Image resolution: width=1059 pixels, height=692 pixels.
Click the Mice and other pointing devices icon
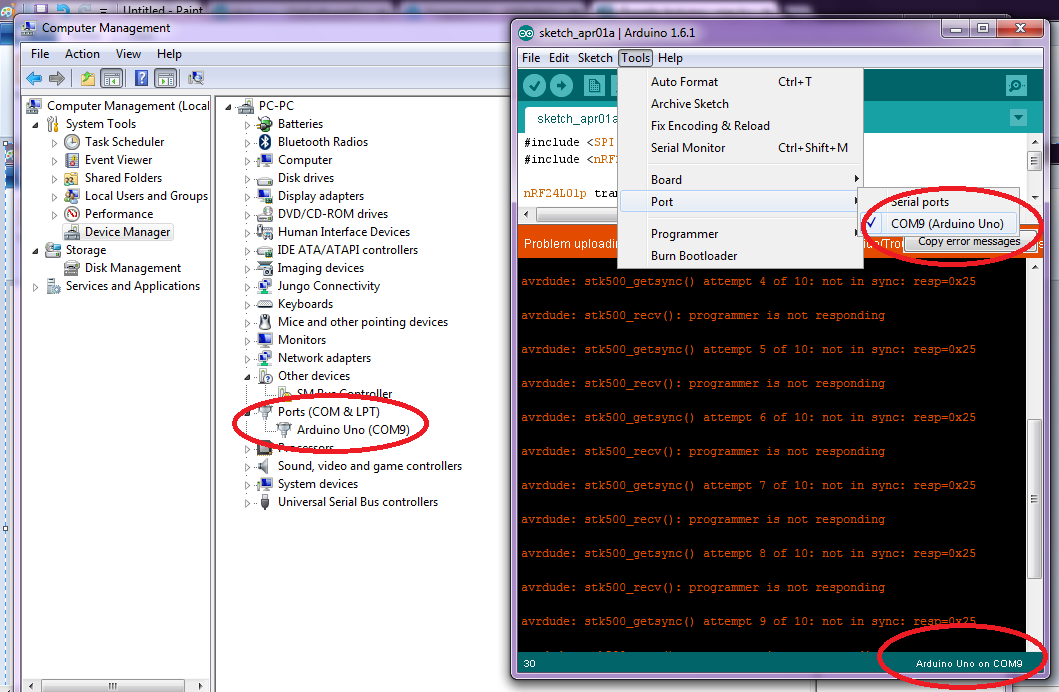(x=265, y=322)
